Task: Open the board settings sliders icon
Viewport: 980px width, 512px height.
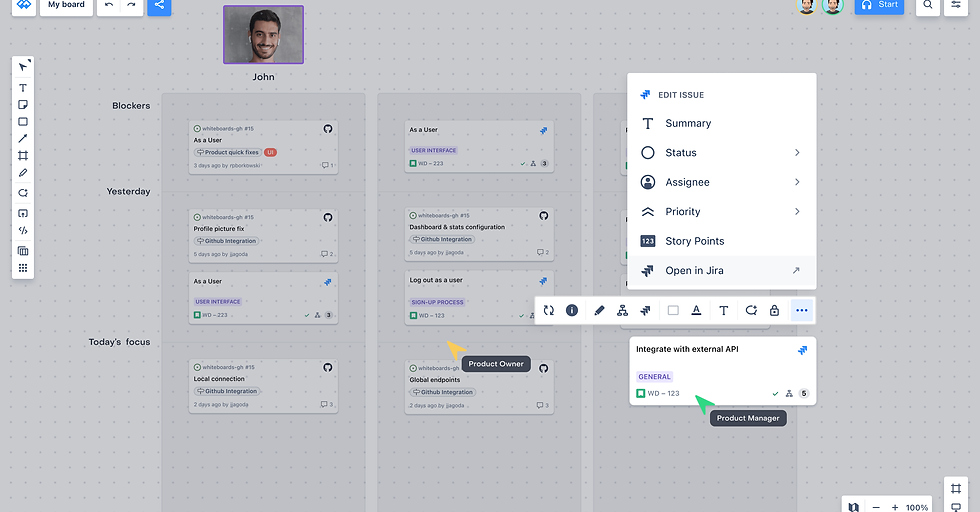Action: coord(956,5)
